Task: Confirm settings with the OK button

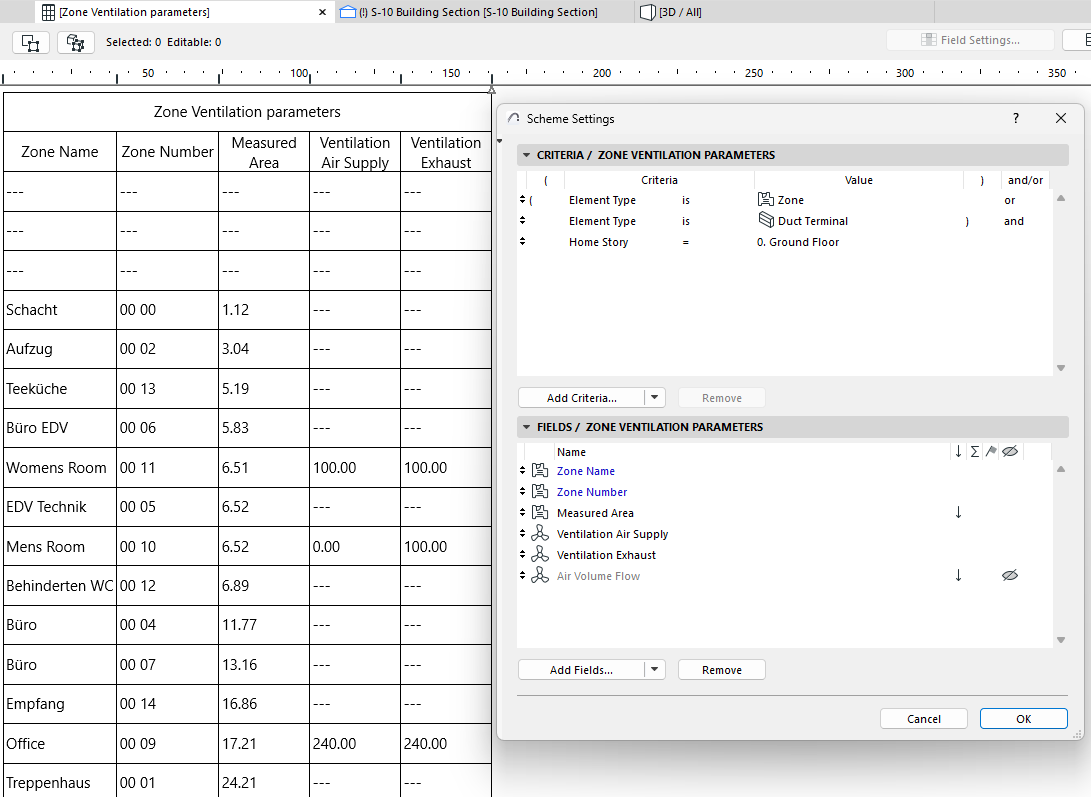Action: point(1023,718)
